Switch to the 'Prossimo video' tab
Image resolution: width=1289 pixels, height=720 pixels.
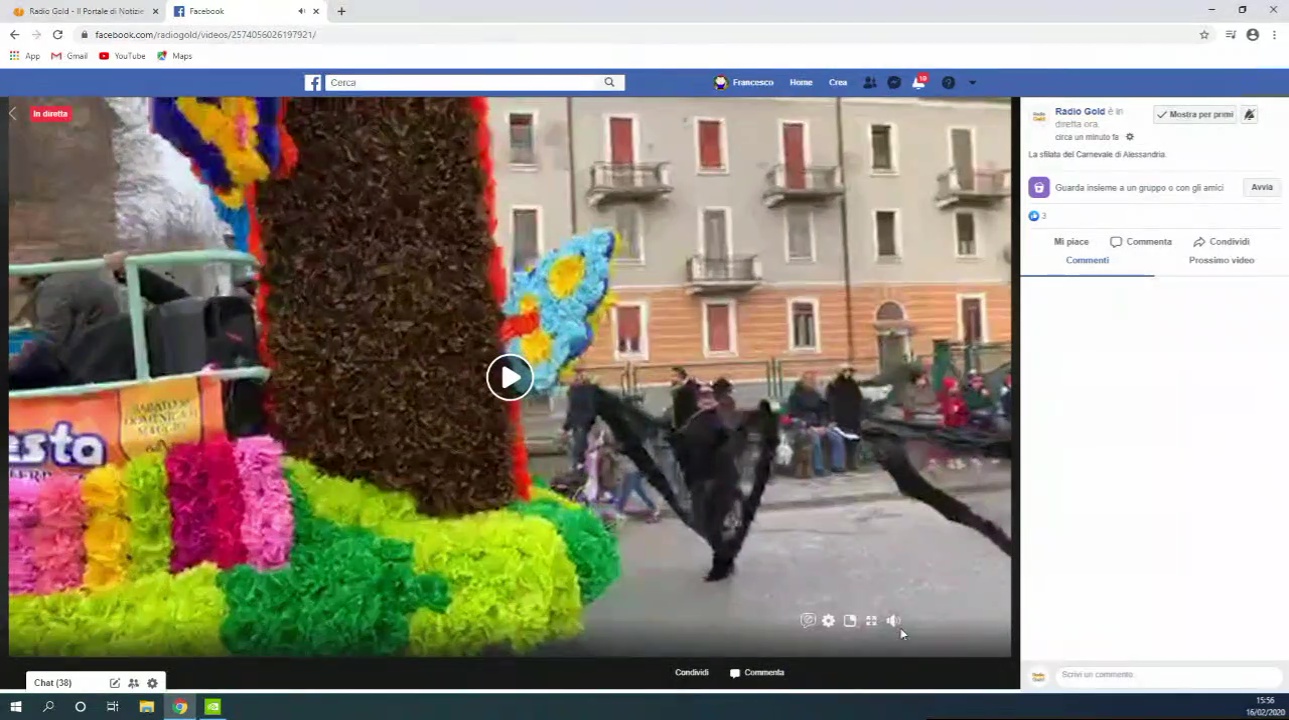pos(1221,260)
